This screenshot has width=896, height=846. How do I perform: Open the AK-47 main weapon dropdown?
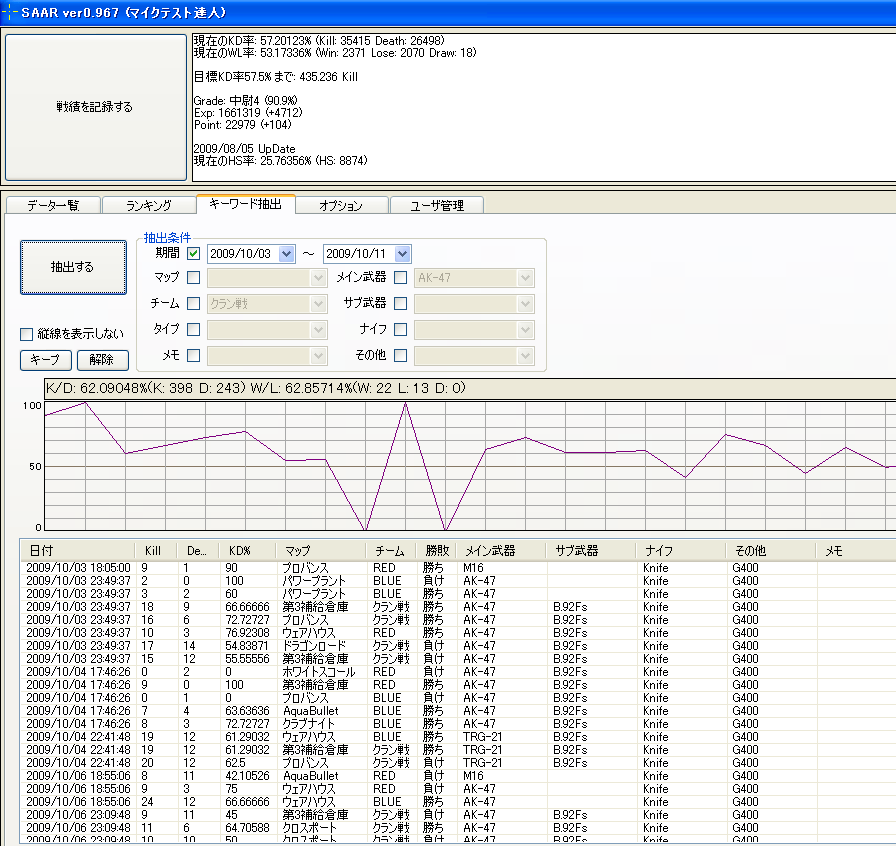525,278
